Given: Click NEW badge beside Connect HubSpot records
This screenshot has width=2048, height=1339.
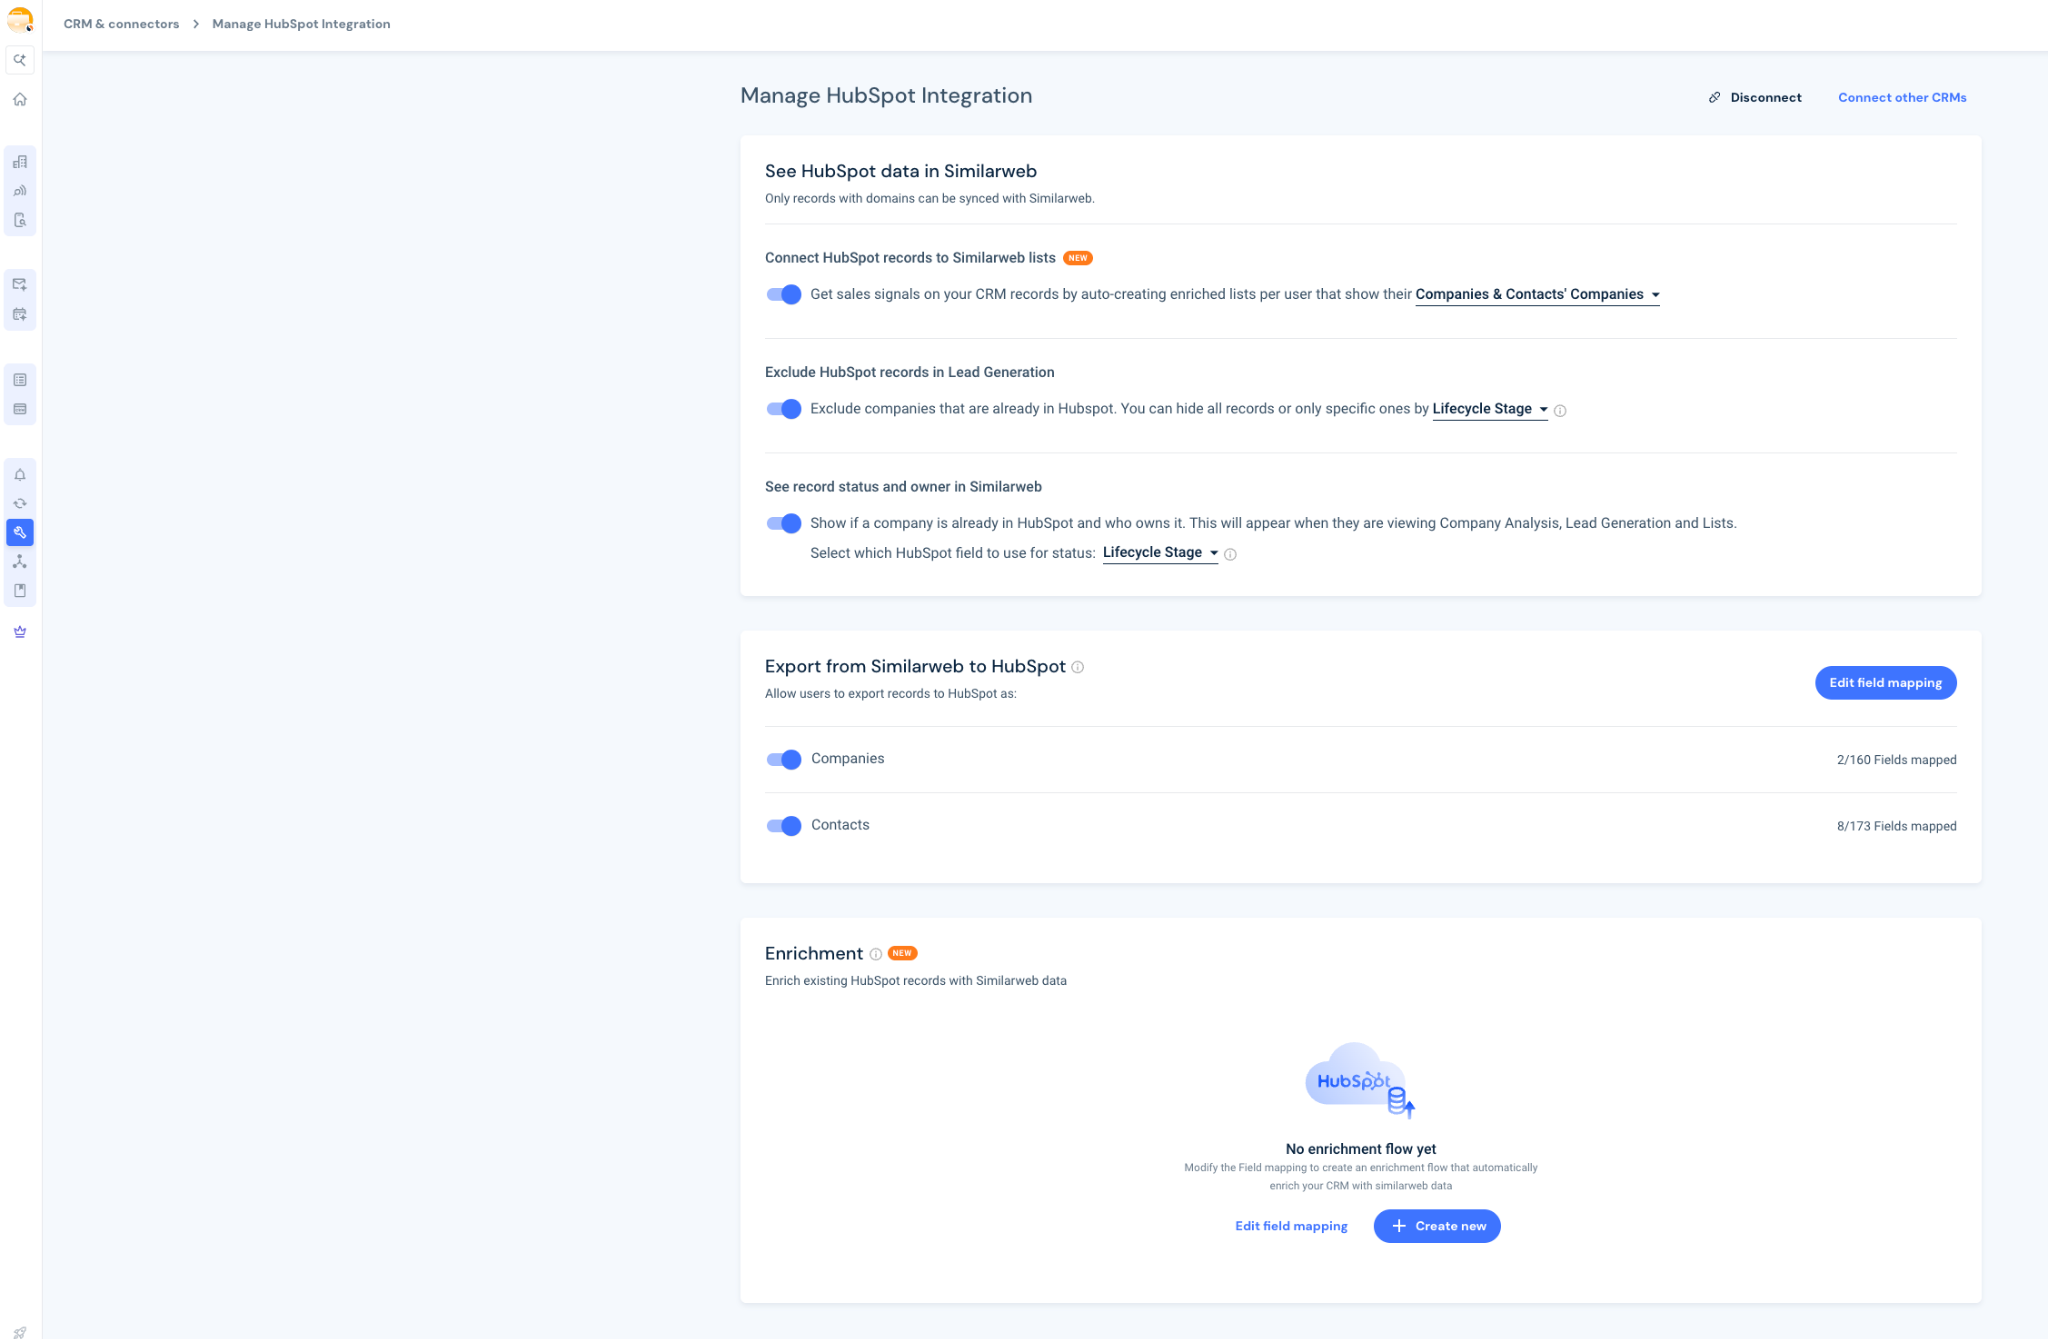Looking at the screenshot, I should [1077, 258].
